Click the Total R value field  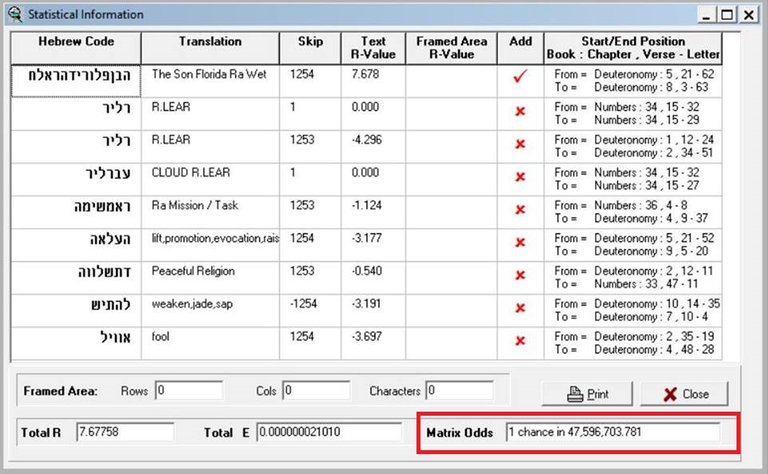125,432
